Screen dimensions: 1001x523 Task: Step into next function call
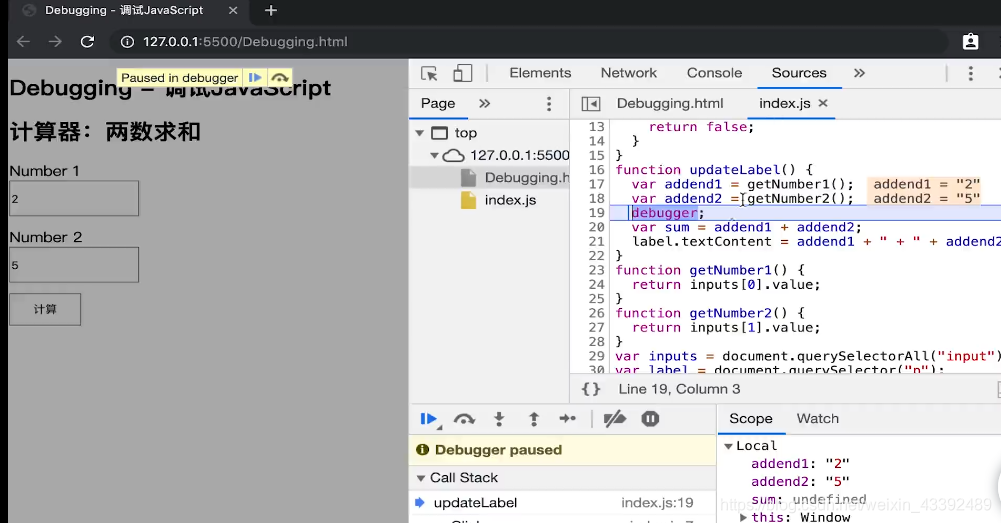pyautogui.click(x=499, y=419)
